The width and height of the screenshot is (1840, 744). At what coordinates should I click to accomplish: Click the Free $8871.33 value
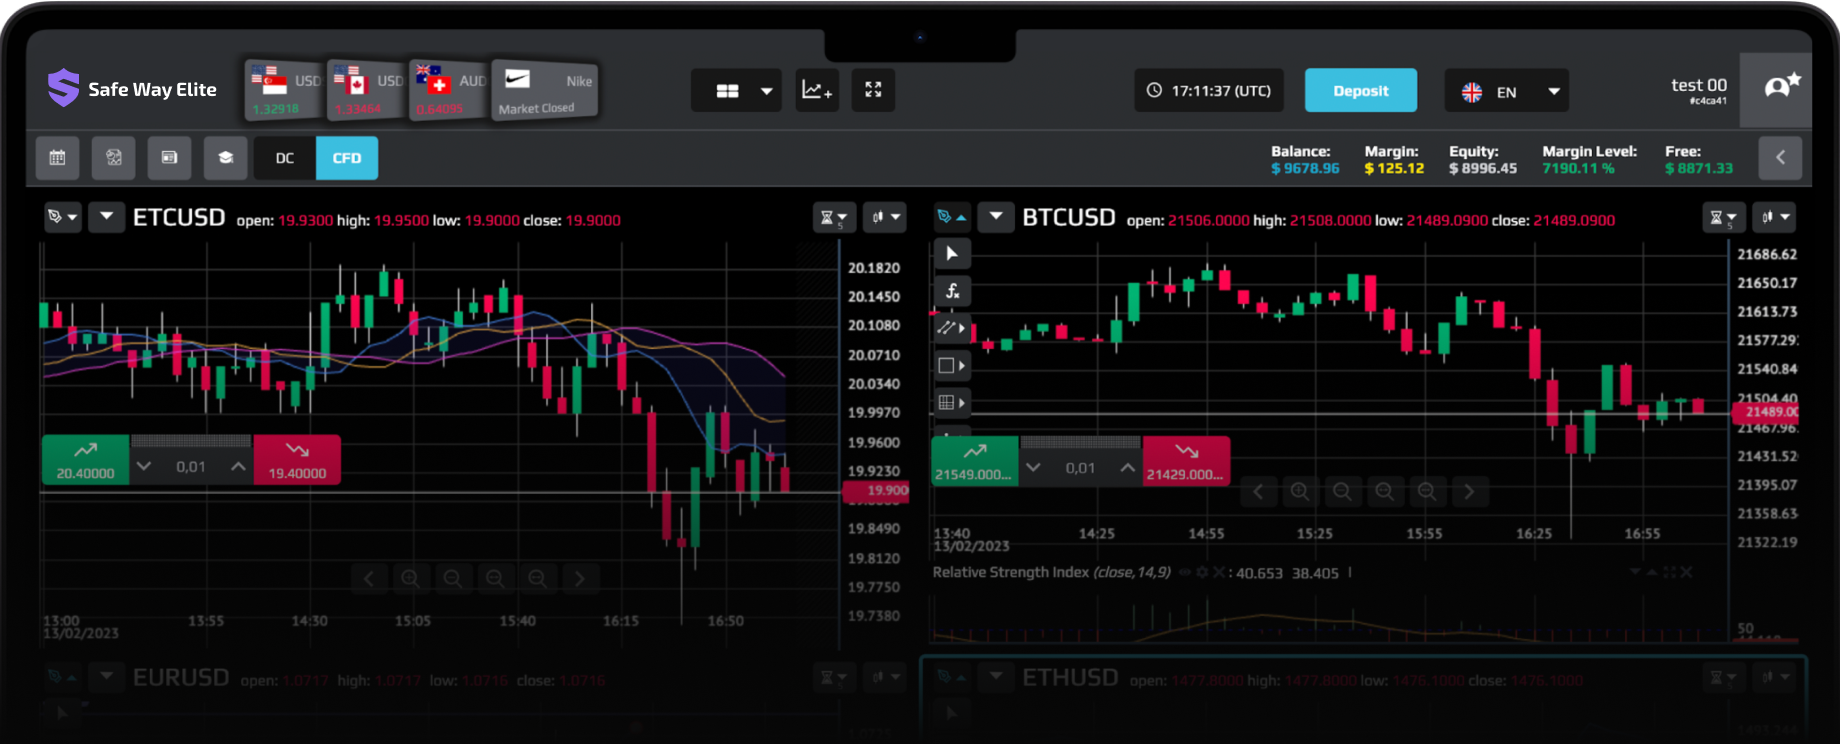click(x=1699, y=169)
